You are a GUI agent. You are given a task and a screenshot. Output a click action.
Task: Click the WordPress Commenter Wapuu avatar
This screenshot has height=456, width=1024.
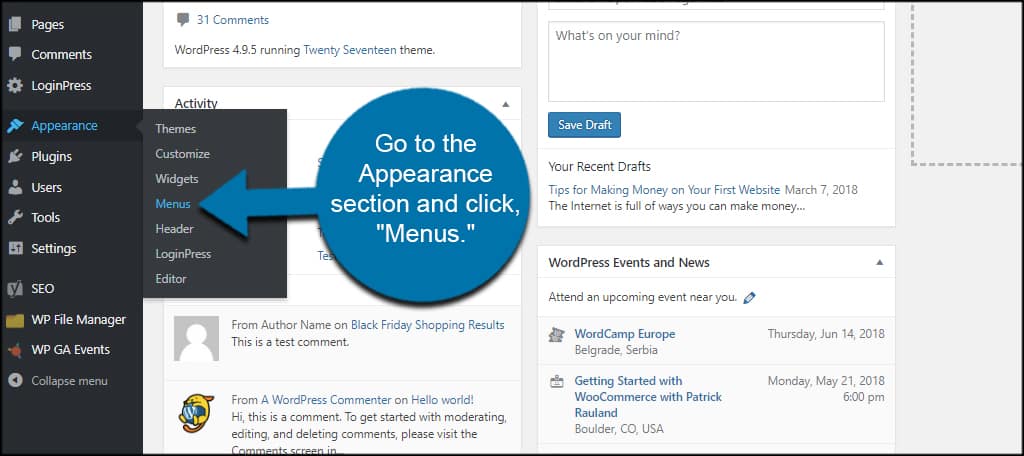196,413
